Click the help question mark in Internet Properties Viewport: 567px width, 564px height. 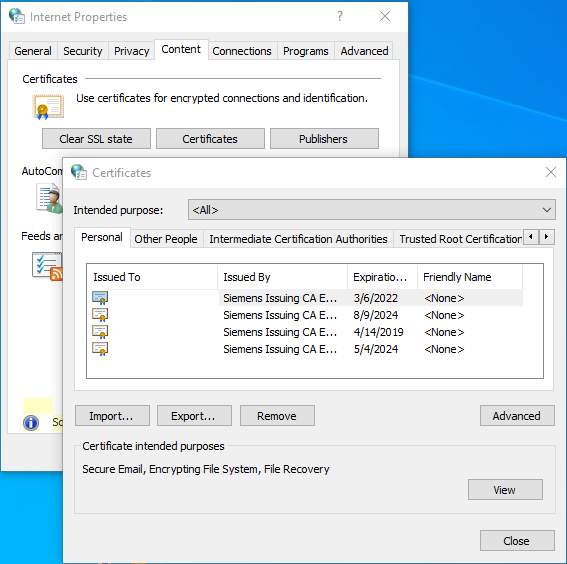coord(340,16)
